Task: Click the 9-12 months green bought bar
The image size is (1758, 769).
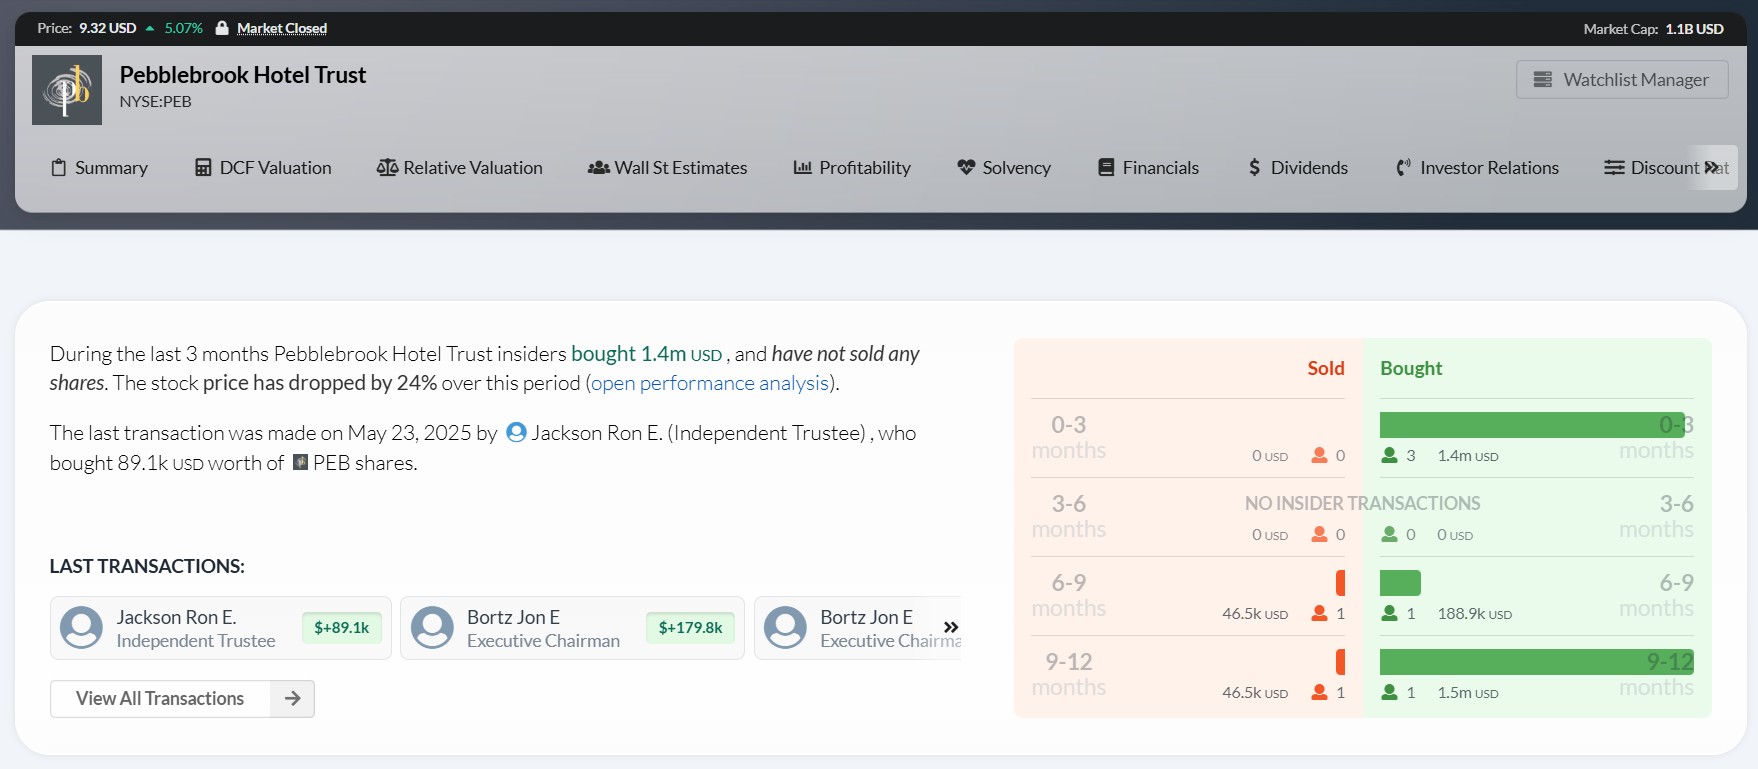Action: point(1536,662)
